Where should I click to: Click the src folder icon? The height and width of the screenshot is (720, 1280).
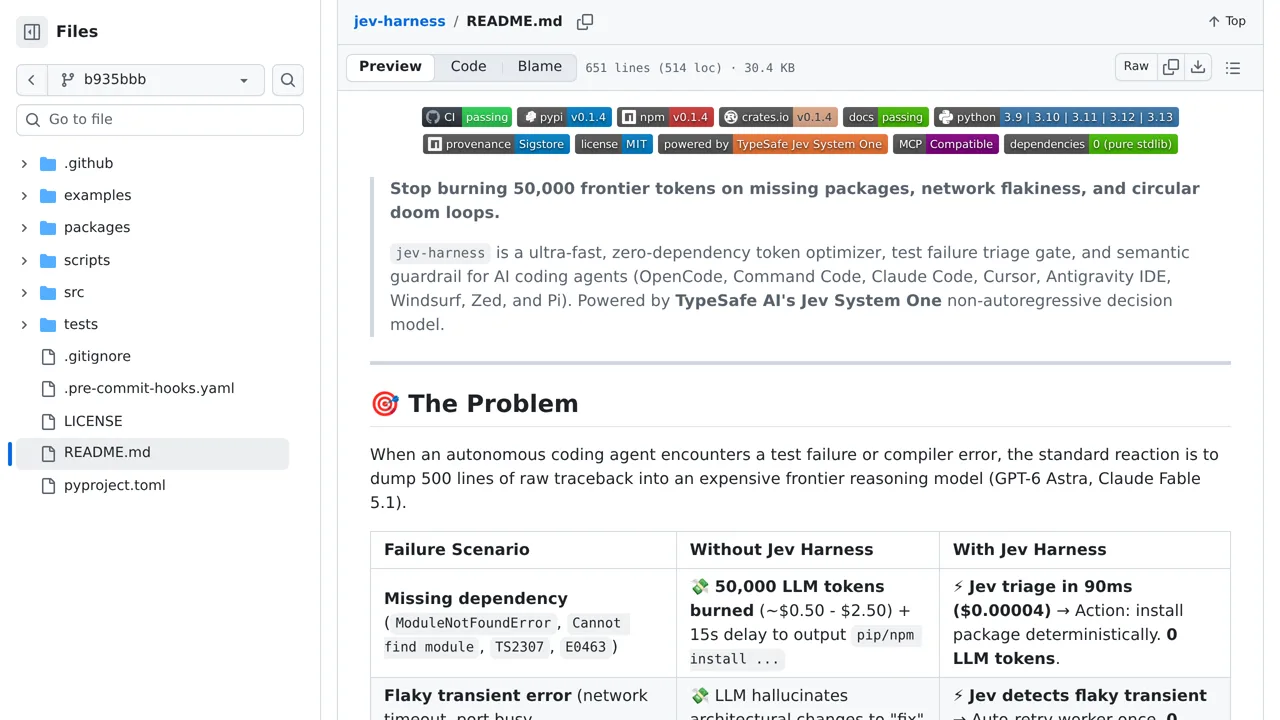tap(48, 292)
